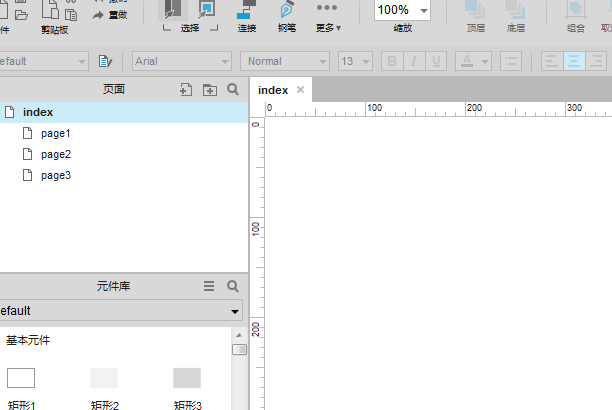The image size is (612, 410).
Task: Close the index tab
Action: (x=300, y=89)
